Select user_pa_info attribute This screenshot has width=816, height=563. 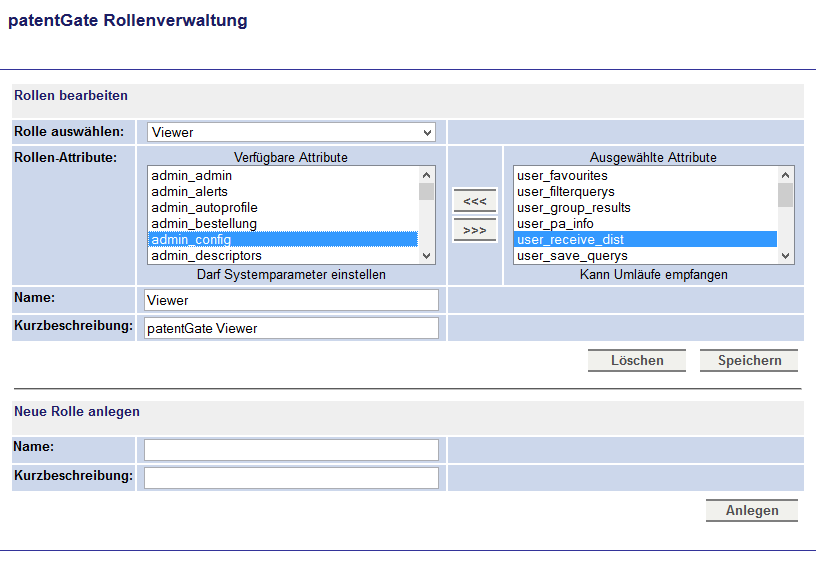pyautogui.click(x=645, y=224)
